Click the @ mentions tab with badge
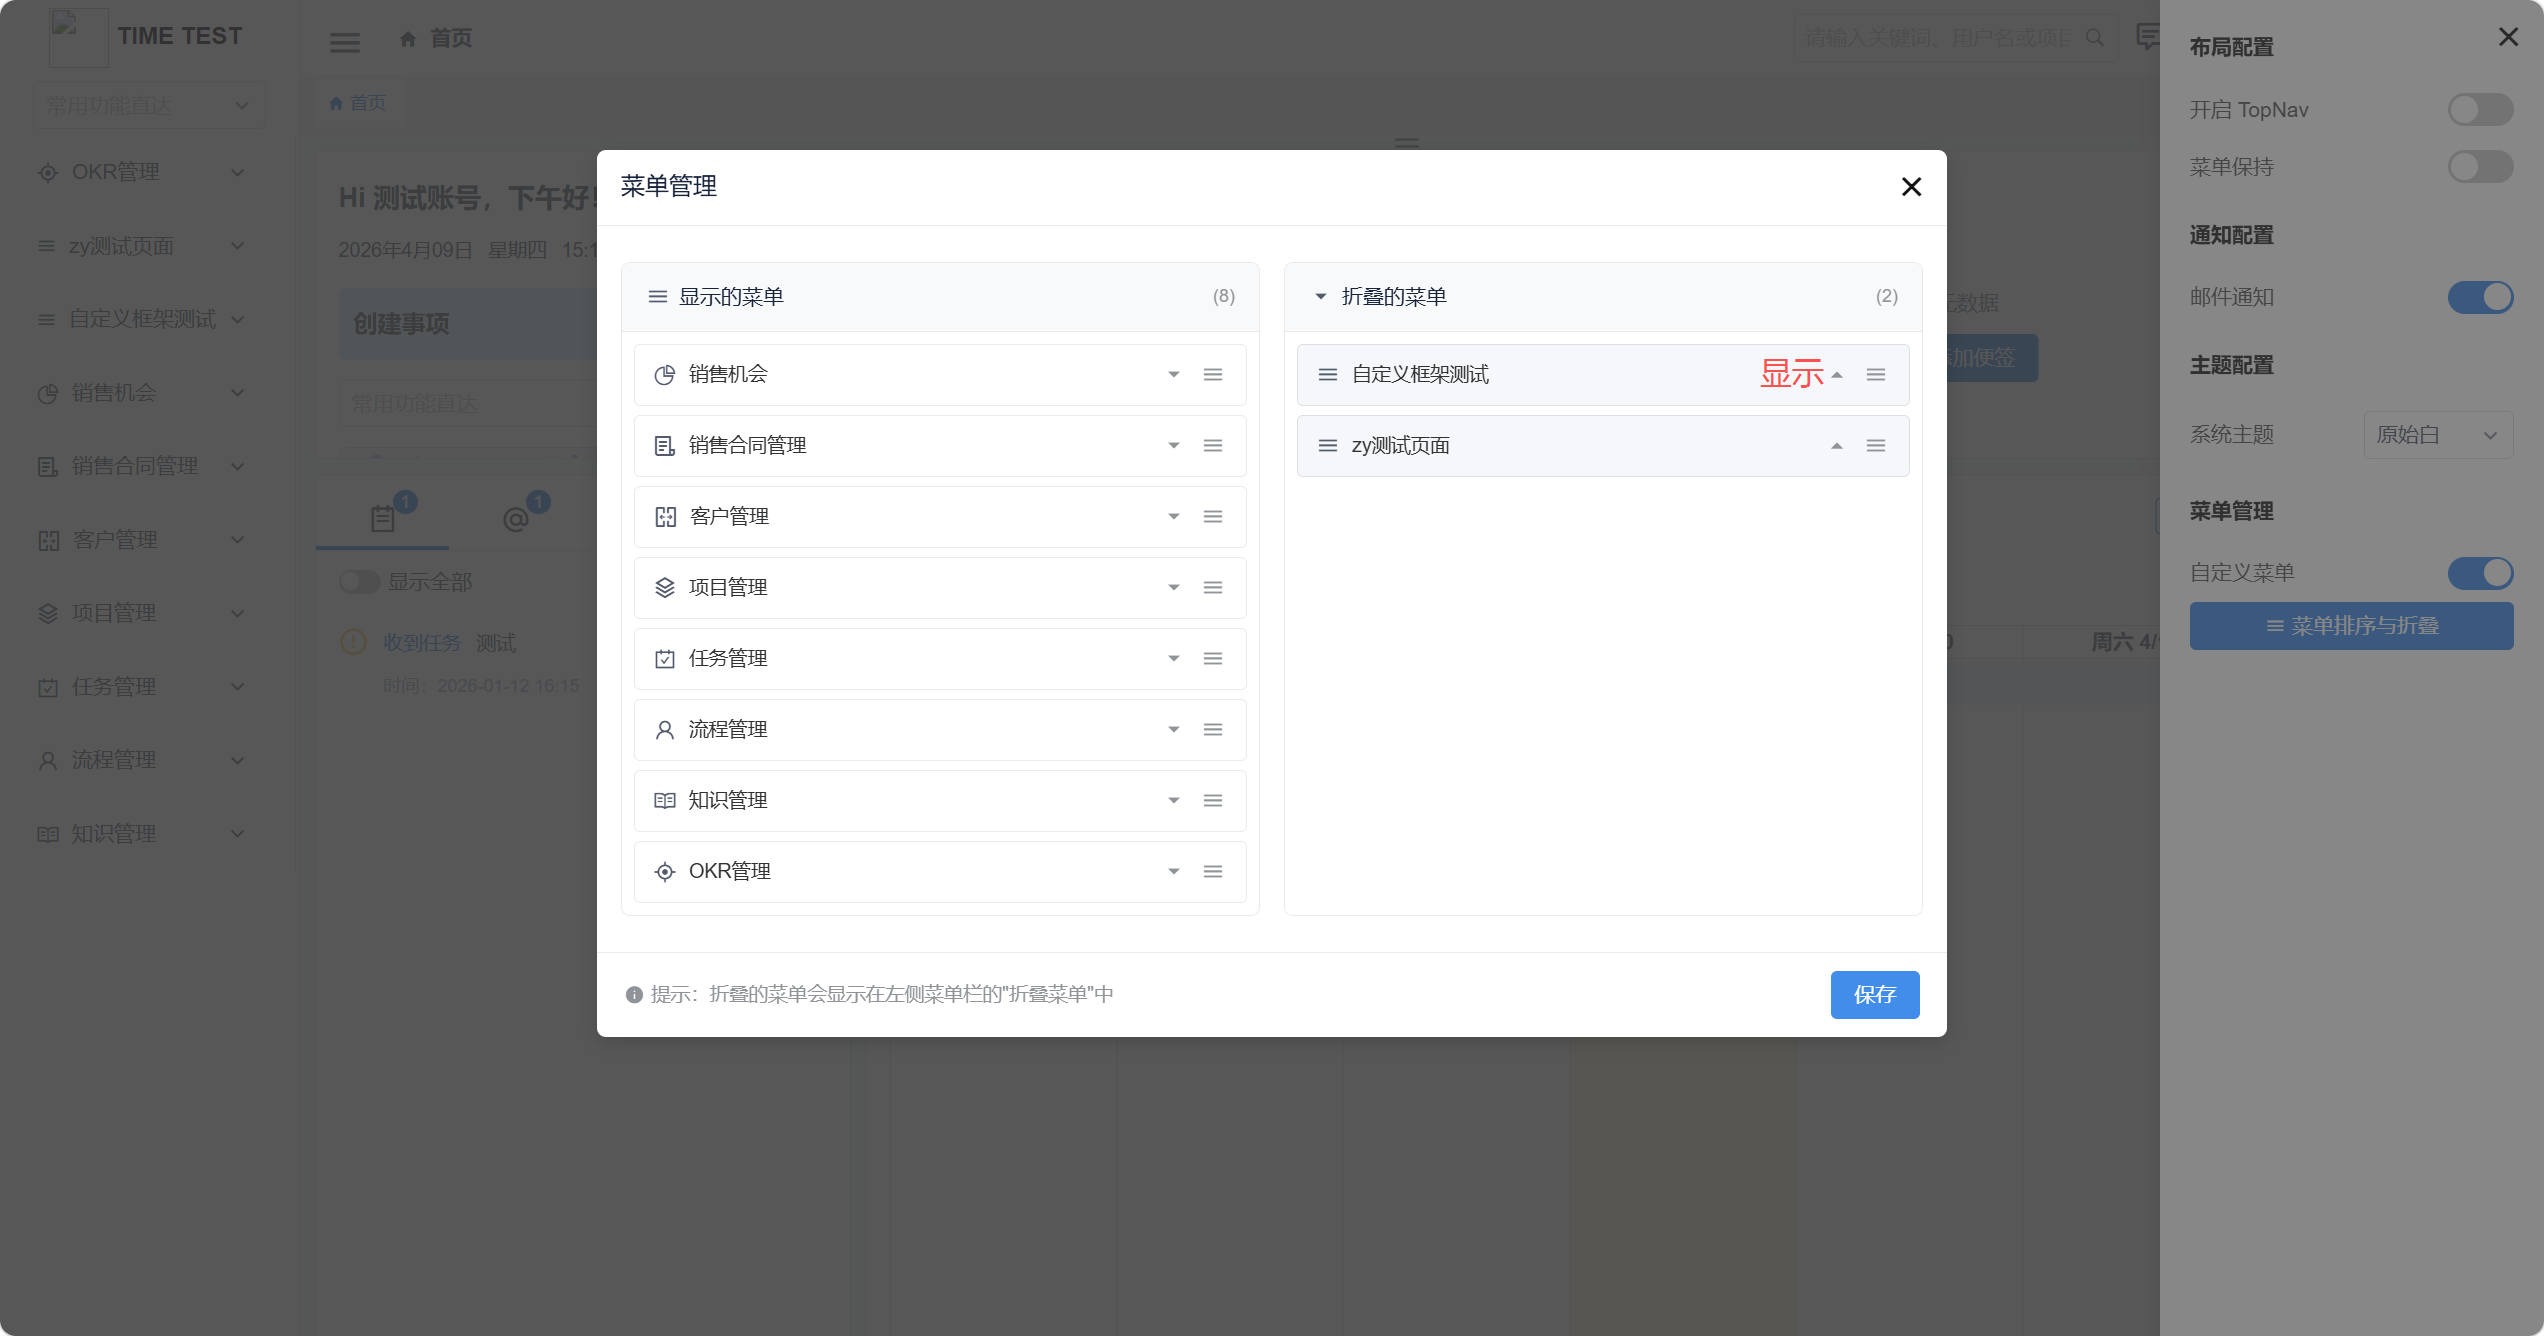Image resolution: width=2544 pixels, height=1336 pixels. pyautogui.click(x=516, y=518)
